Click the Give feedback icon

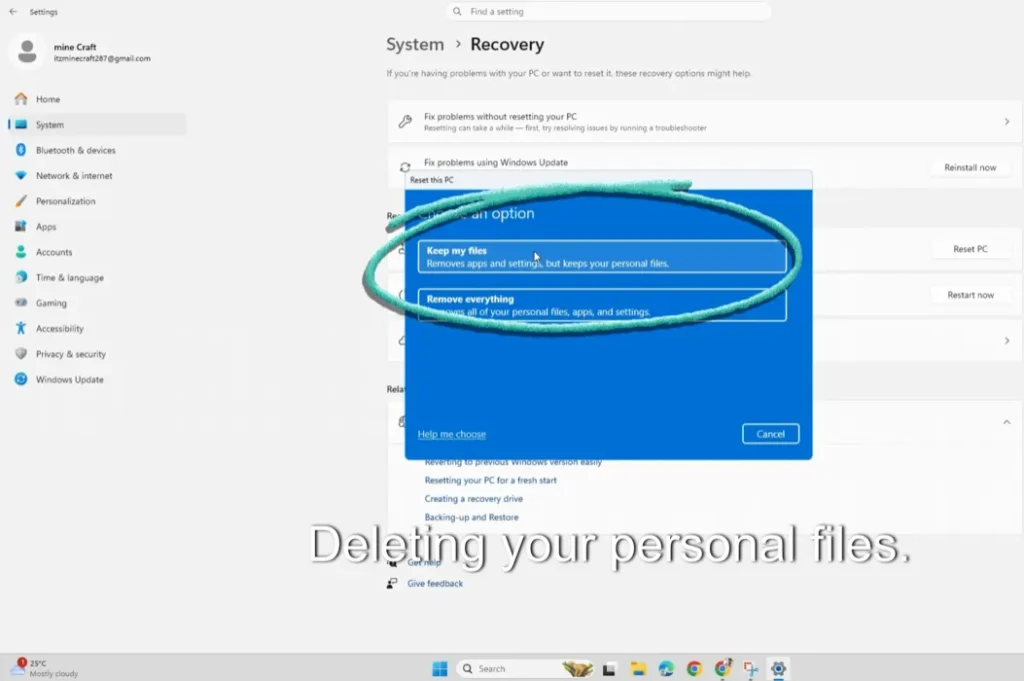[x=392, y=583]
